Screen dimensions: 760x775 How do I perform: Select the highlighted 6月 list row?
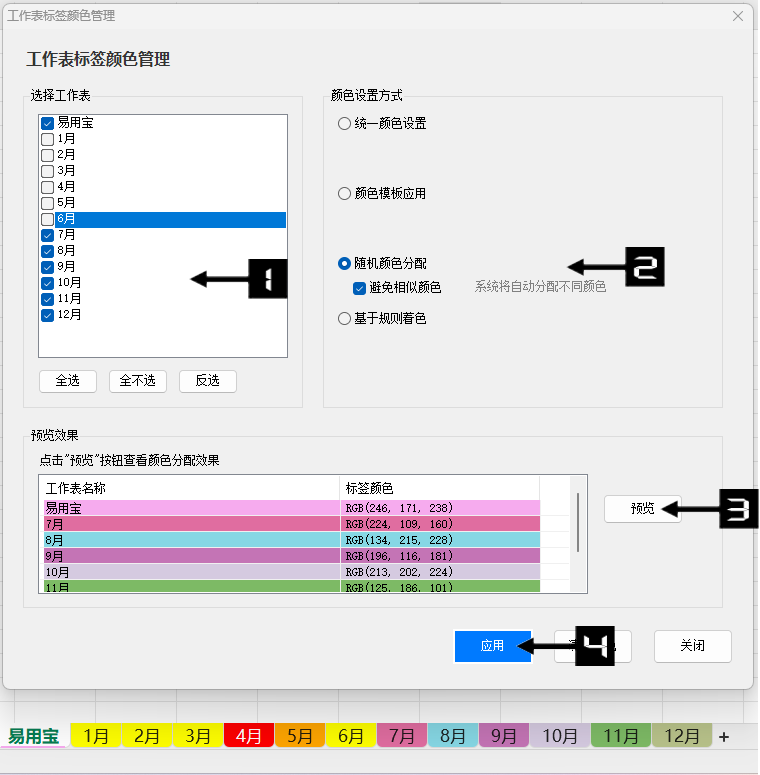tap(162, 219)
